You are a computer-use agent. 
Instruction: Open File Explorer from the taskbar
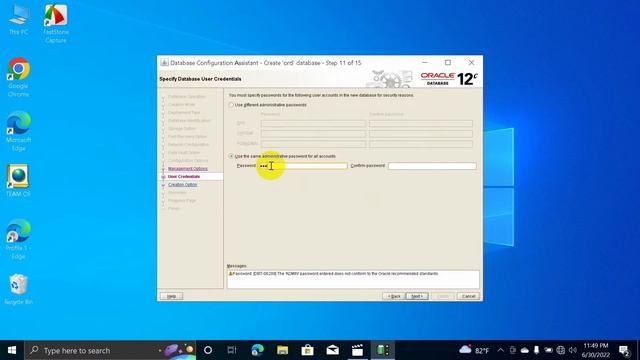[282, 350]
